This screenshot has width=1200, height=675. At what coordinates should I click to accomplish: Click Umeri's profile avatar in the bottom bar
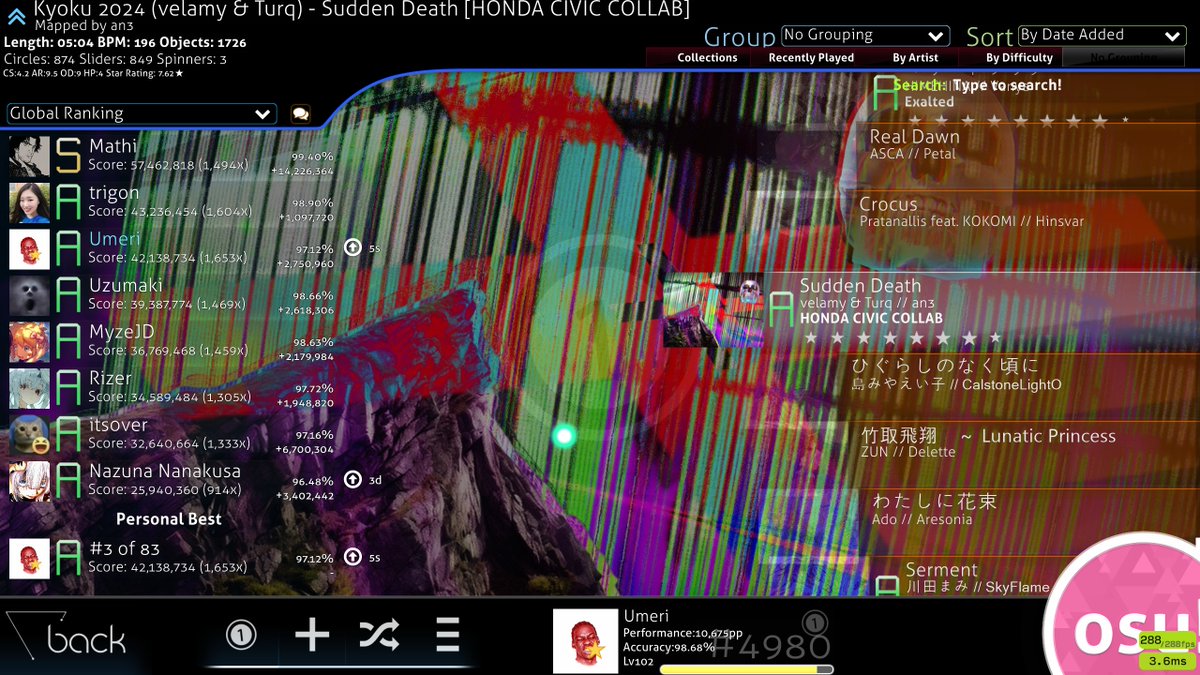pos(585,641)
